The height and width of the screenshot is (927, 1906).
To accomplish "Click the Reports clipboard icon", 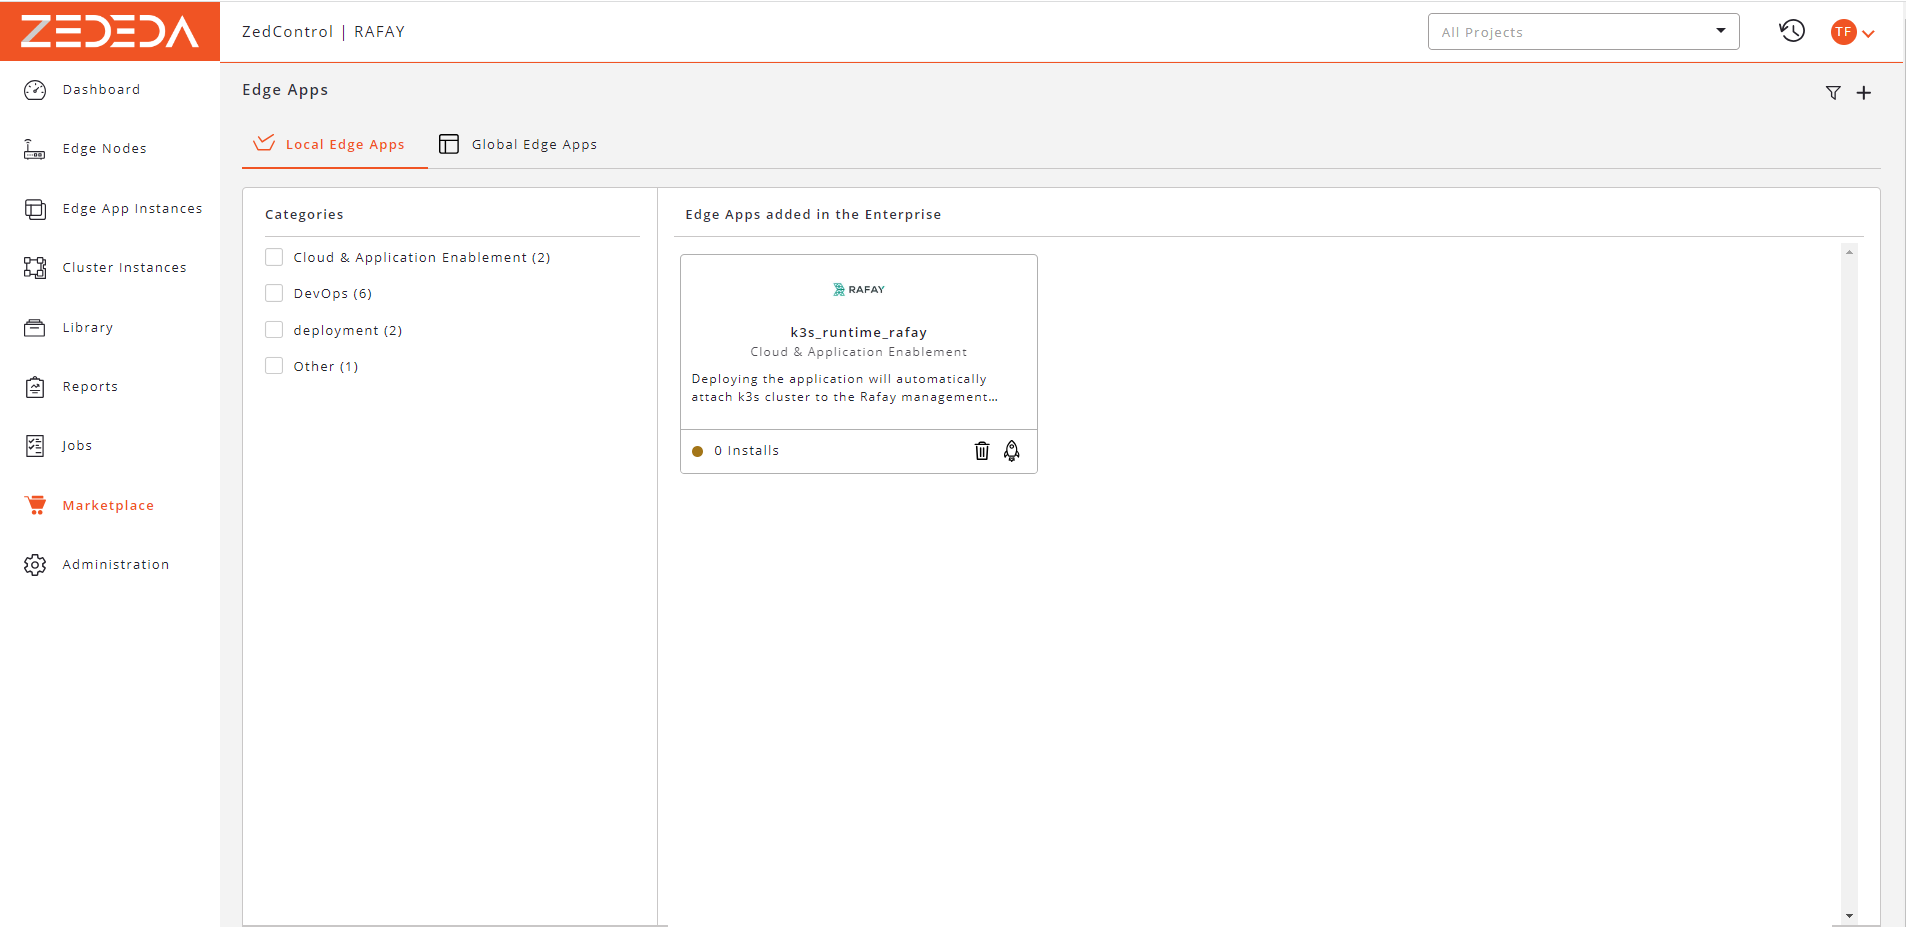I will tap(35, 387).
